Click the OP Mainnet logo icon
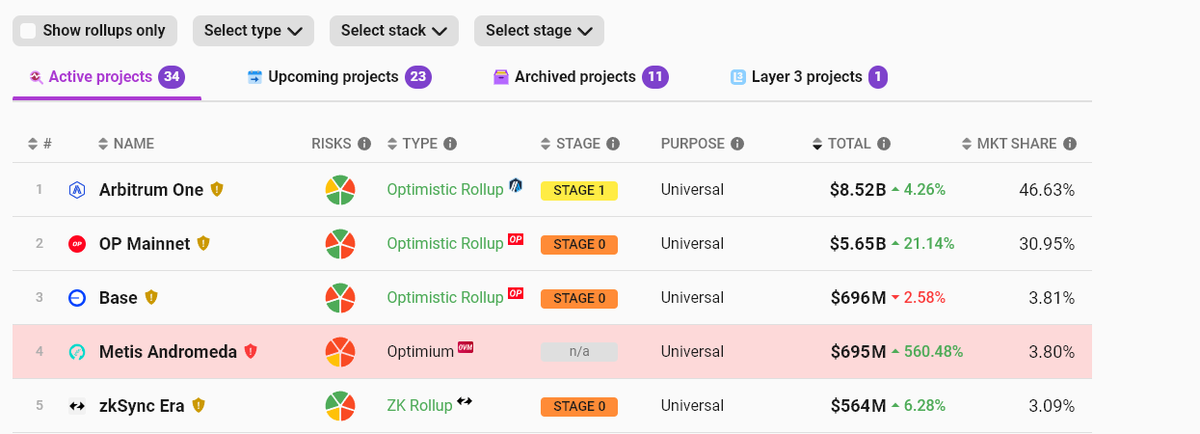Screen dimensions: 1200x434 (x=77, y=244)
